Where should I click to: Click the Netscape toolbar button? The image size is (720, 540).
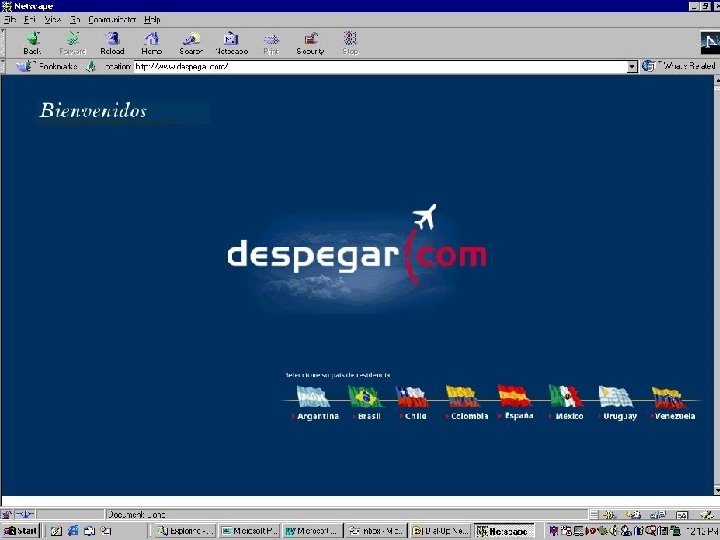click(x=231, y=43)
